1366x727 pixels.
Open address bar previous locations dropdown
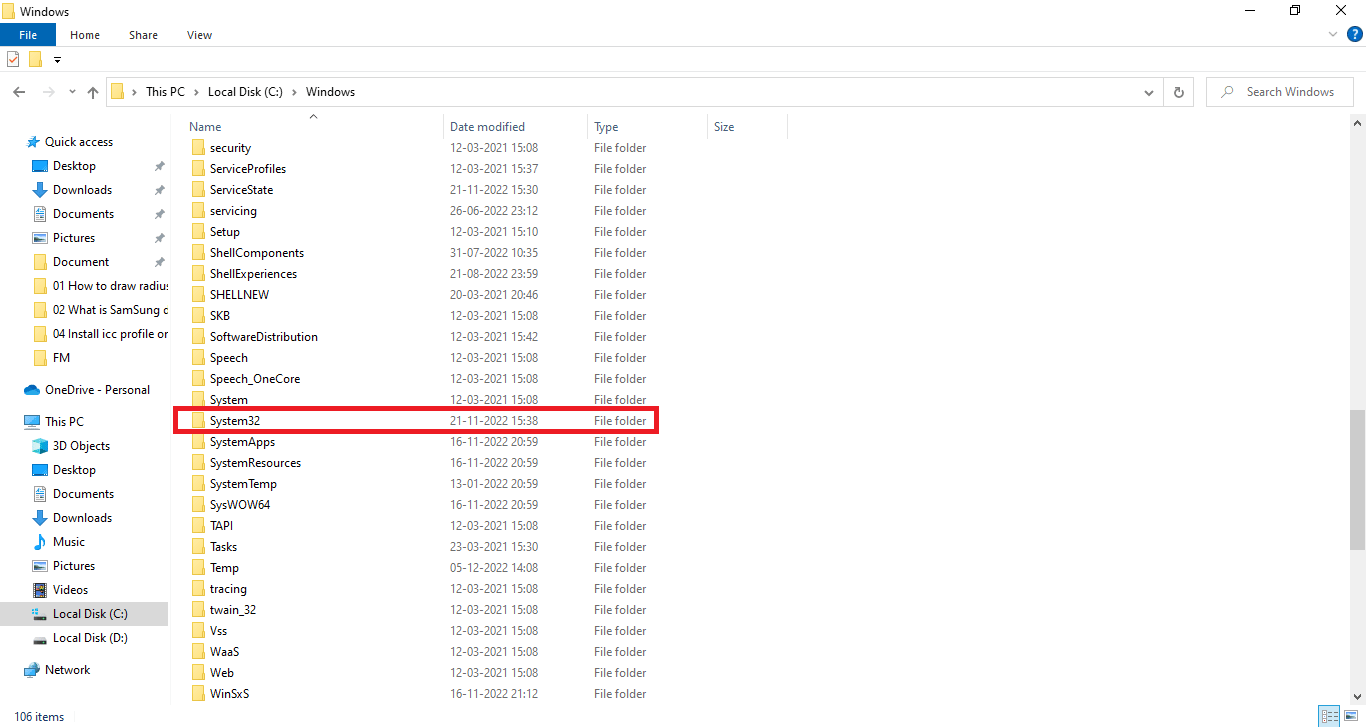pyautogui.click(x=1149, y=92)
